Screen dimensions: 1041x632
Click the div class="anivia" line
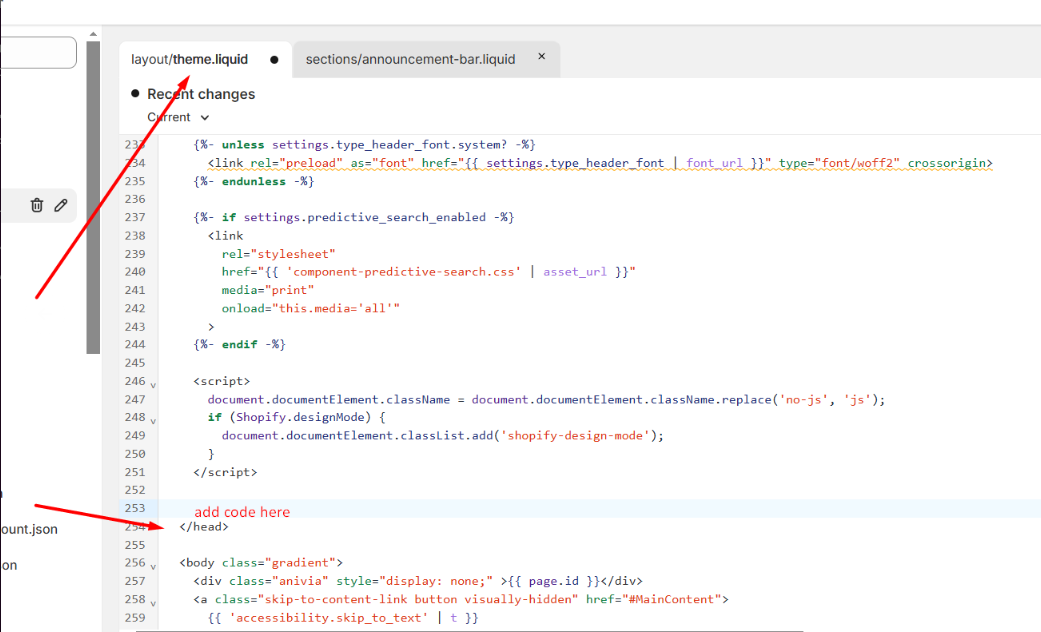click(418, 581)
